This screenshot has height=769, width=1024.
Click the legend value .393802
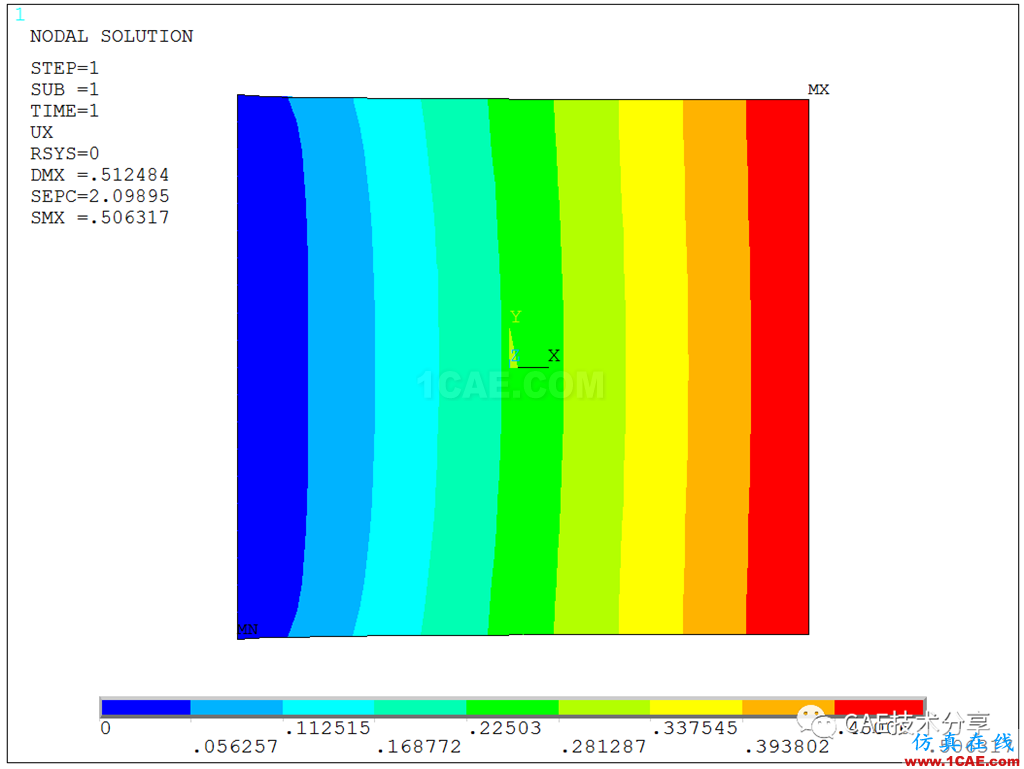click(x=788, y=747)
